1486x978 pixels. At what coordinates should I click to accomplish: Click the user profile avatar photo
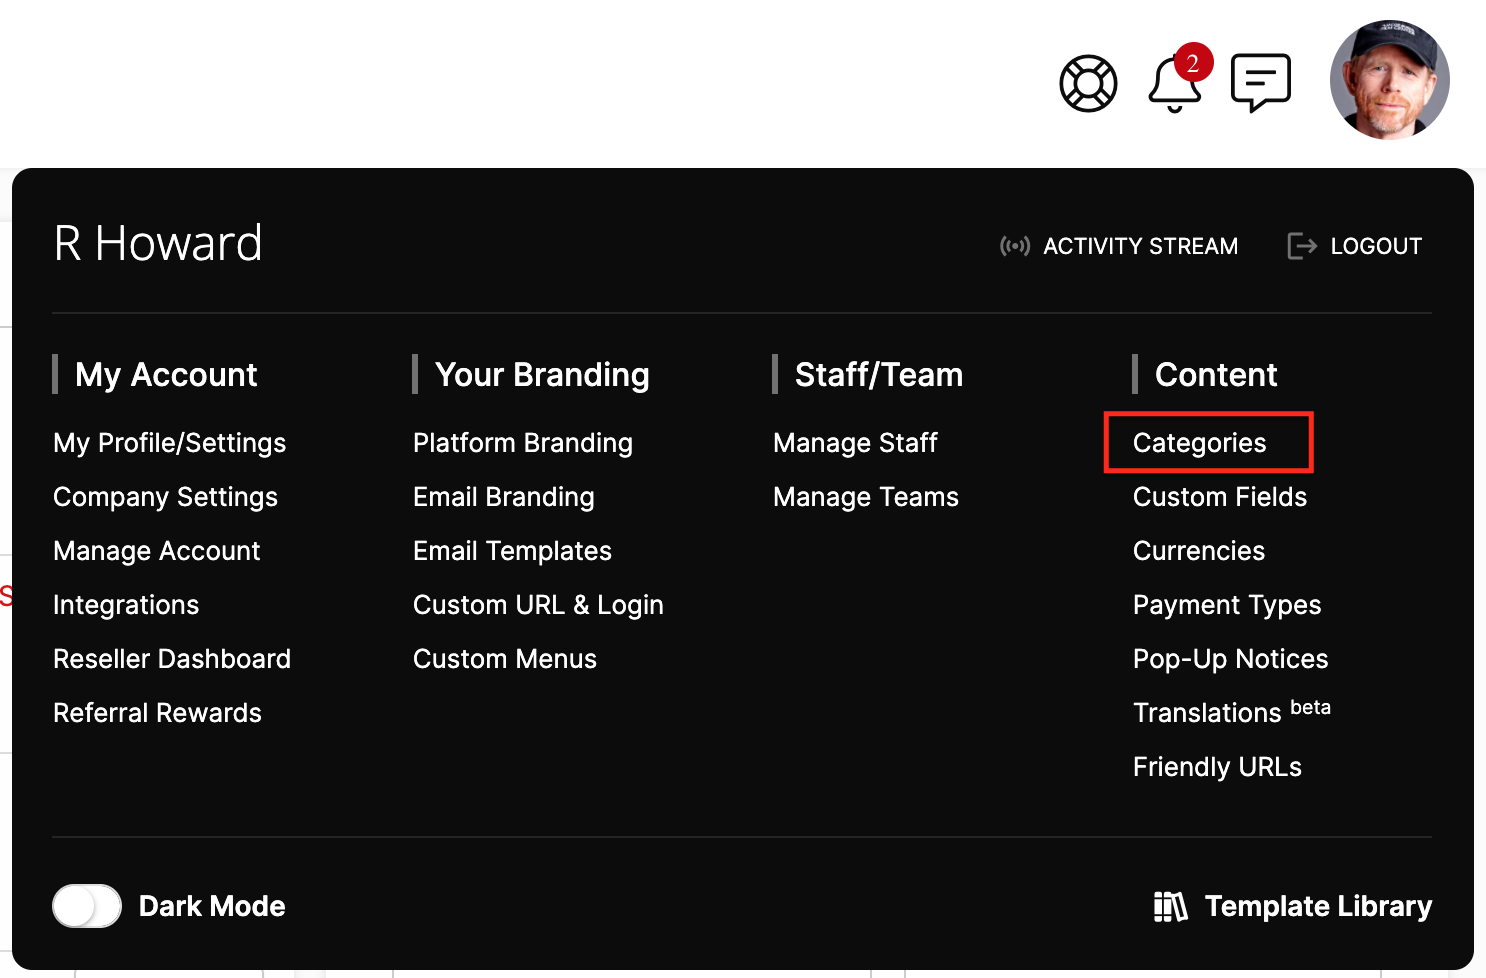[x=1389, y=80]
